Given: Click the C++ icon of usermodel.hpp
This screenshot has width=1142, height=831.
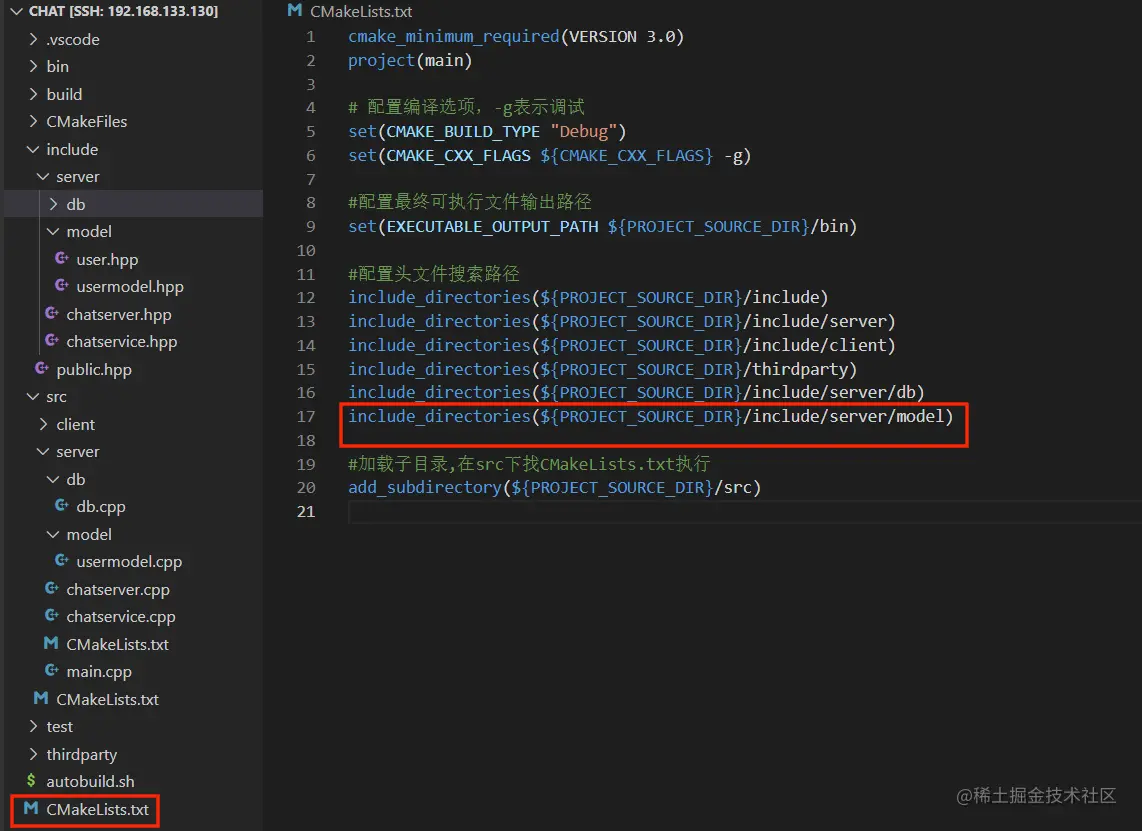Looking at the screenshot, I should coord(62,285).
